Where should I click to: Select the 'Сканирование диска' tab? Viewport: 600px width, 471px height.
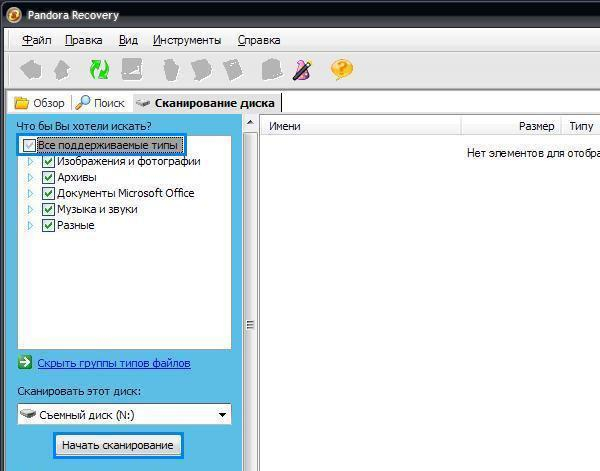(x=207, y=103)
